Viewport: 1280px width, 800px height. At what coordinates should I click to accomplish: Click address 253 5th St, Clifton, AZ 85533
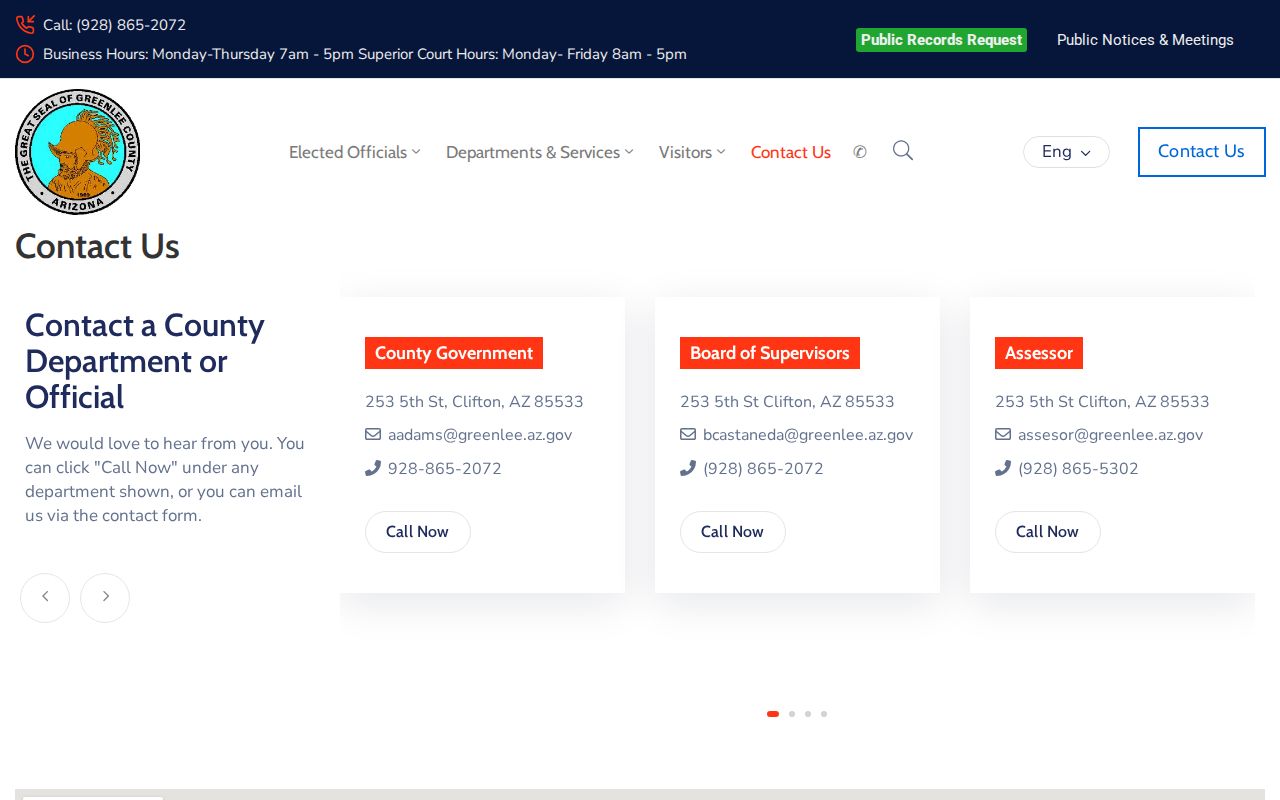pos(474,402)
